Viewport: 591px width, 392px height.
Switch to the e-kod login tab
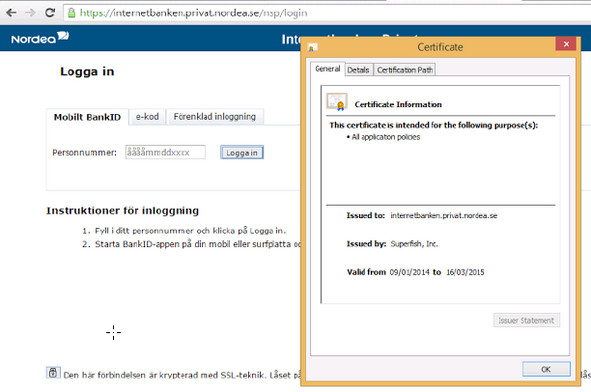(147, 117)
